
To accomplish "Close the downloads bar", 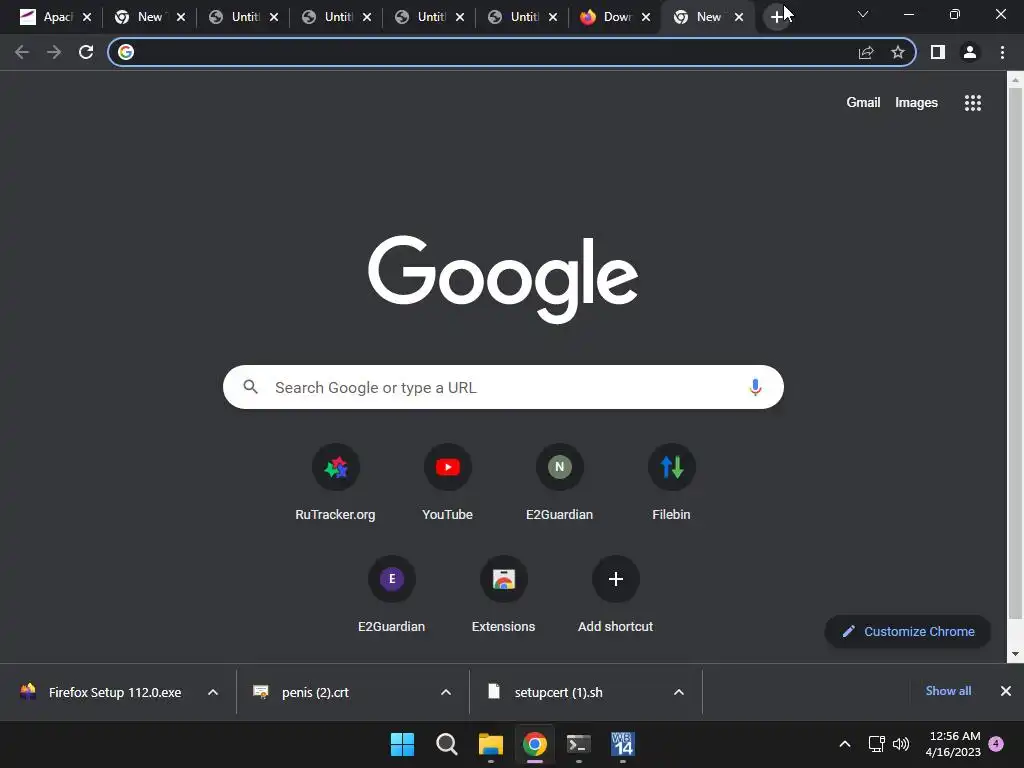I will point(1006,691).
